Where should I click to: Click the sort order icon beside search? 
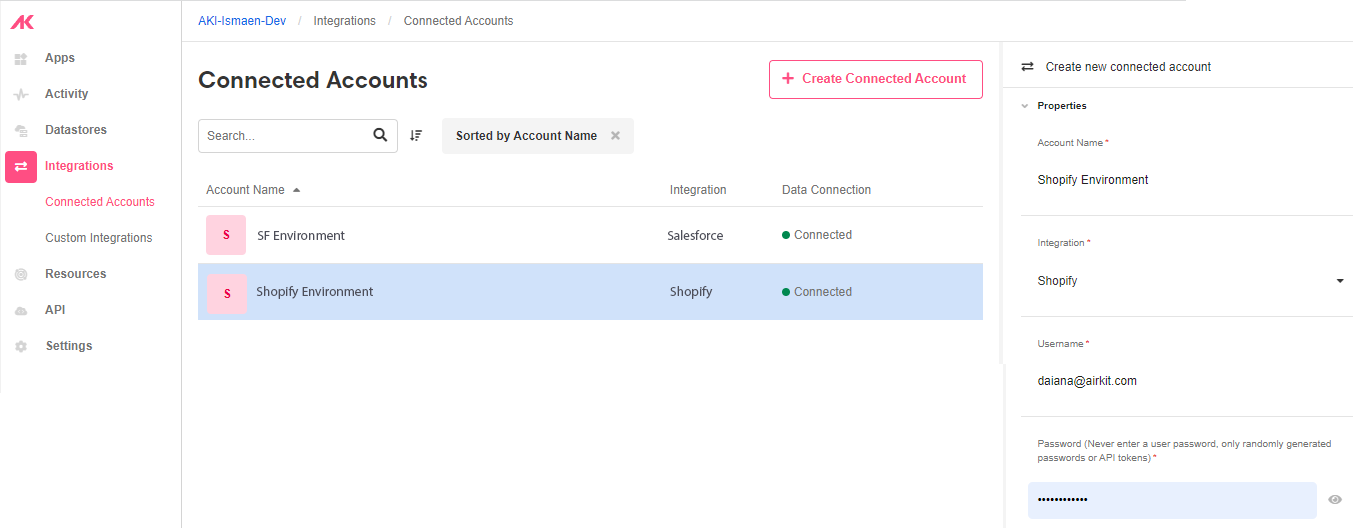coord(416,135)
